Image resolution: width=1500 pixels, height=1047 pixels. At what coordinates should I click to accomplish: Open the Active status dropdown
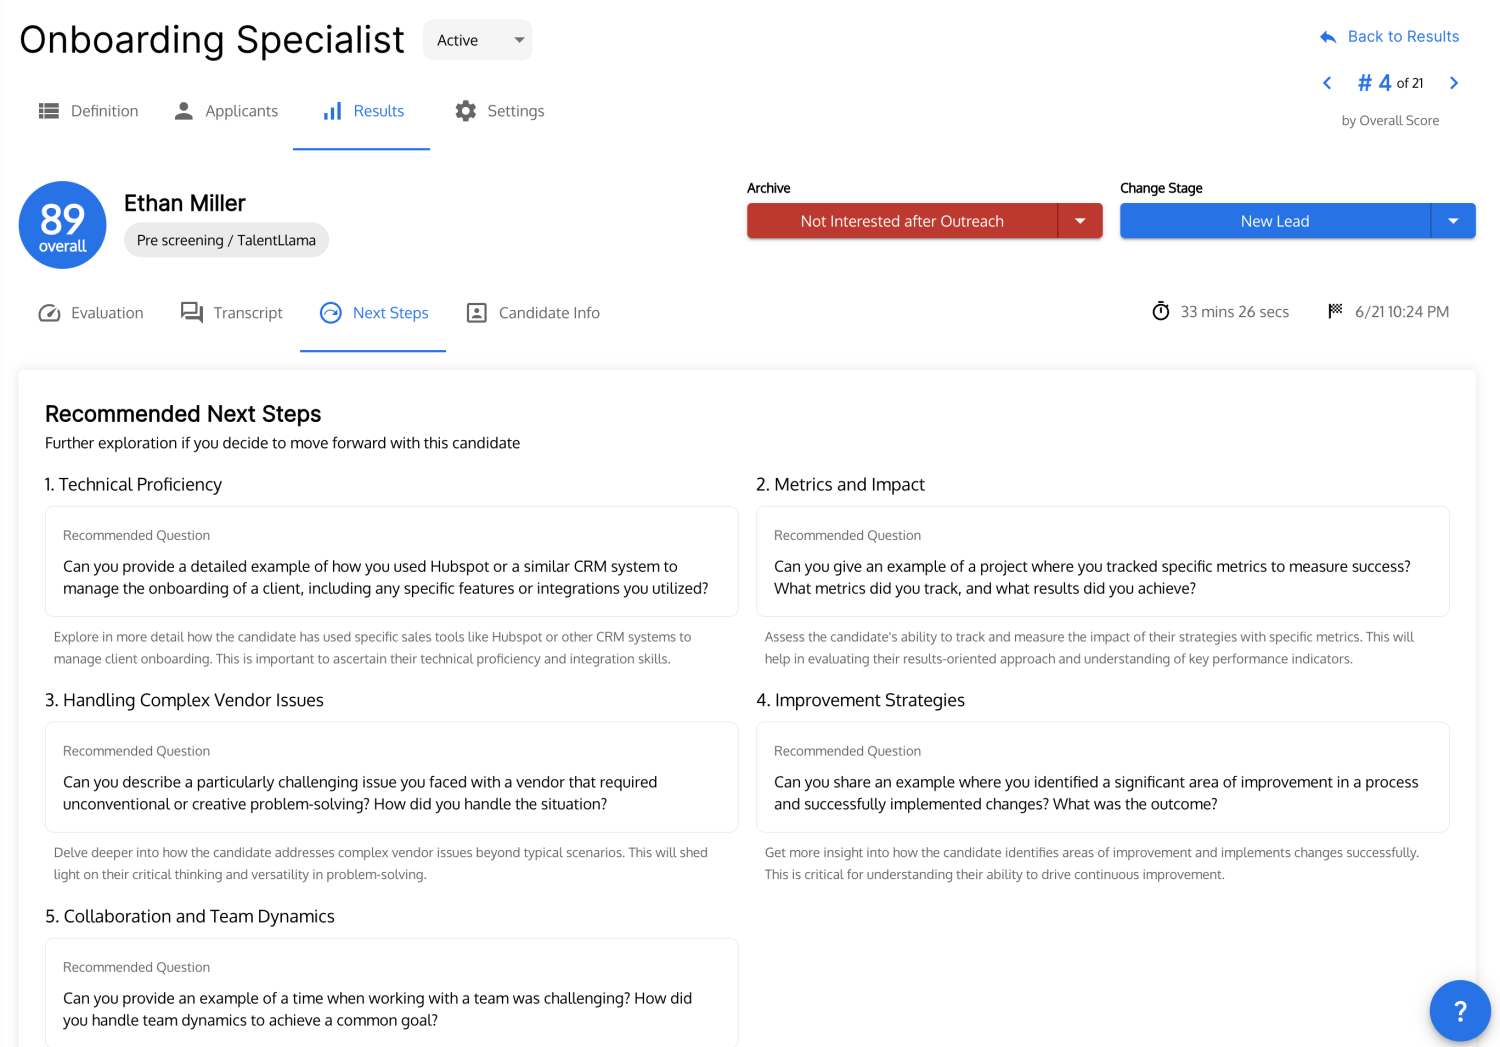478,40
